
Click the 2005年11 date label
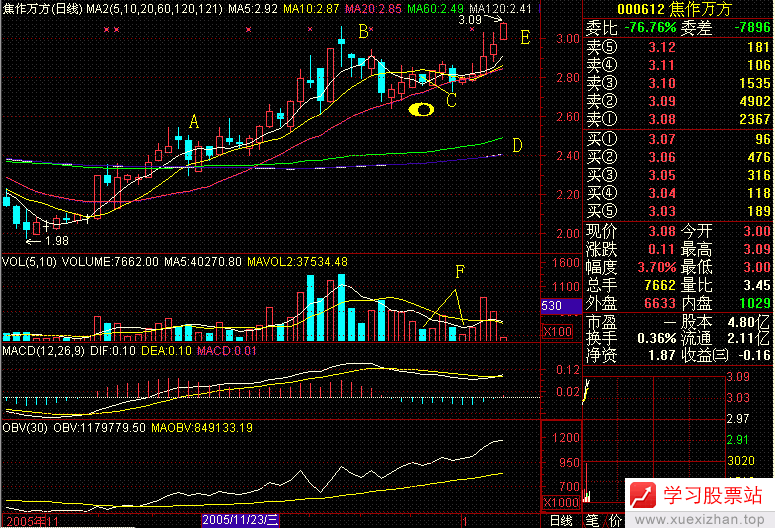click(x=33, y=521)
